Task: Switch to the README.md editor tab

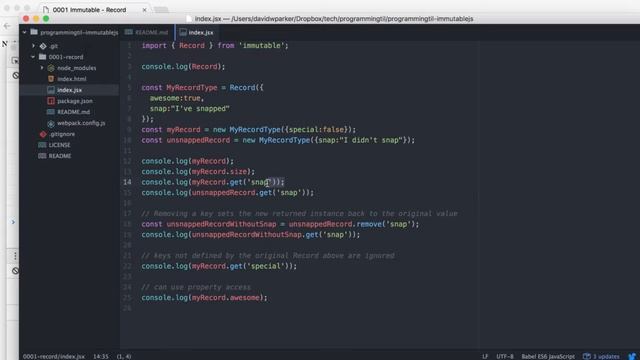Action: tap(147, 32)
